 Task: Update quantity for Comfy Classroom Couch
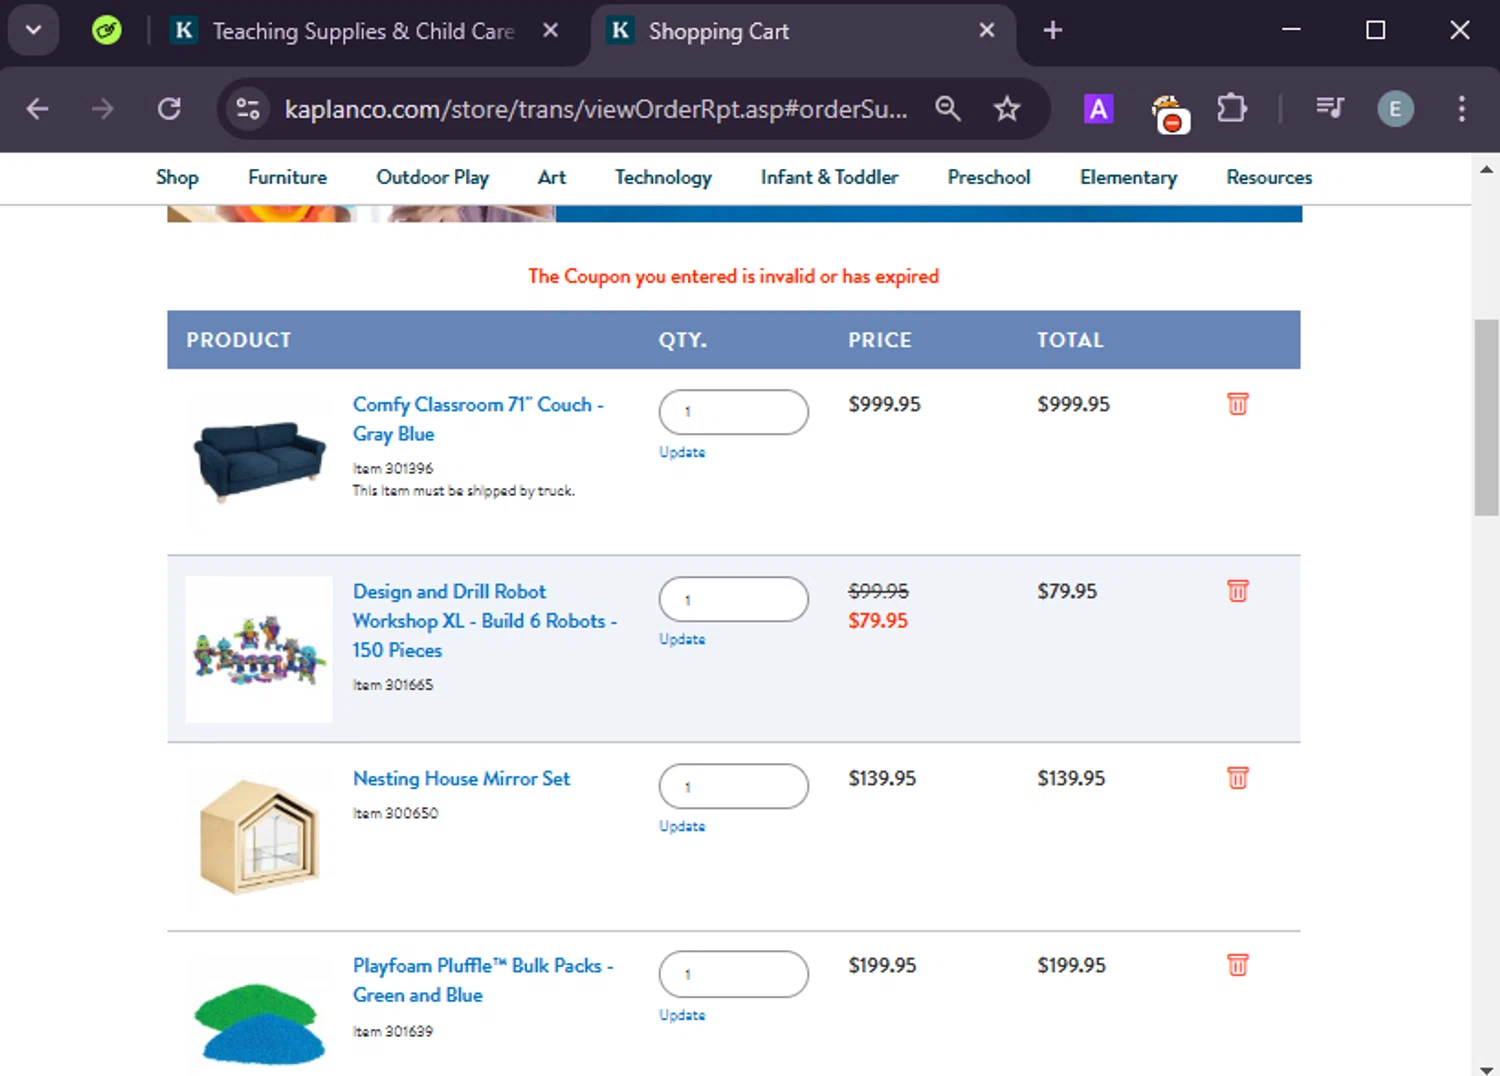682,452
